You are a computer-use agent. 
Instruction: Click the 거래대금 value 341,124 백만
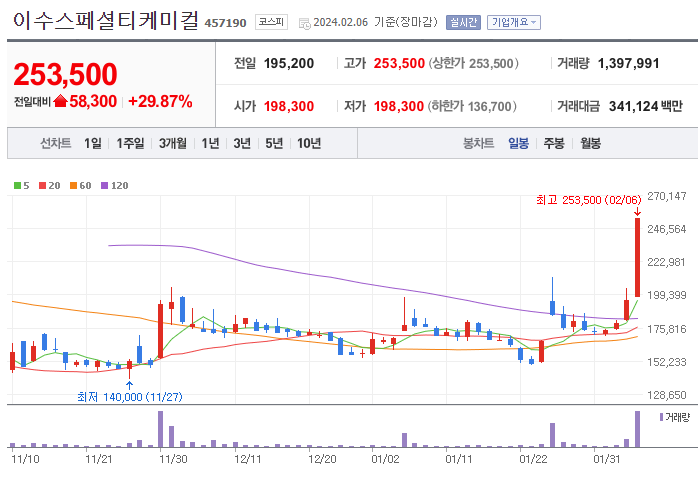[x=645, y=106]
